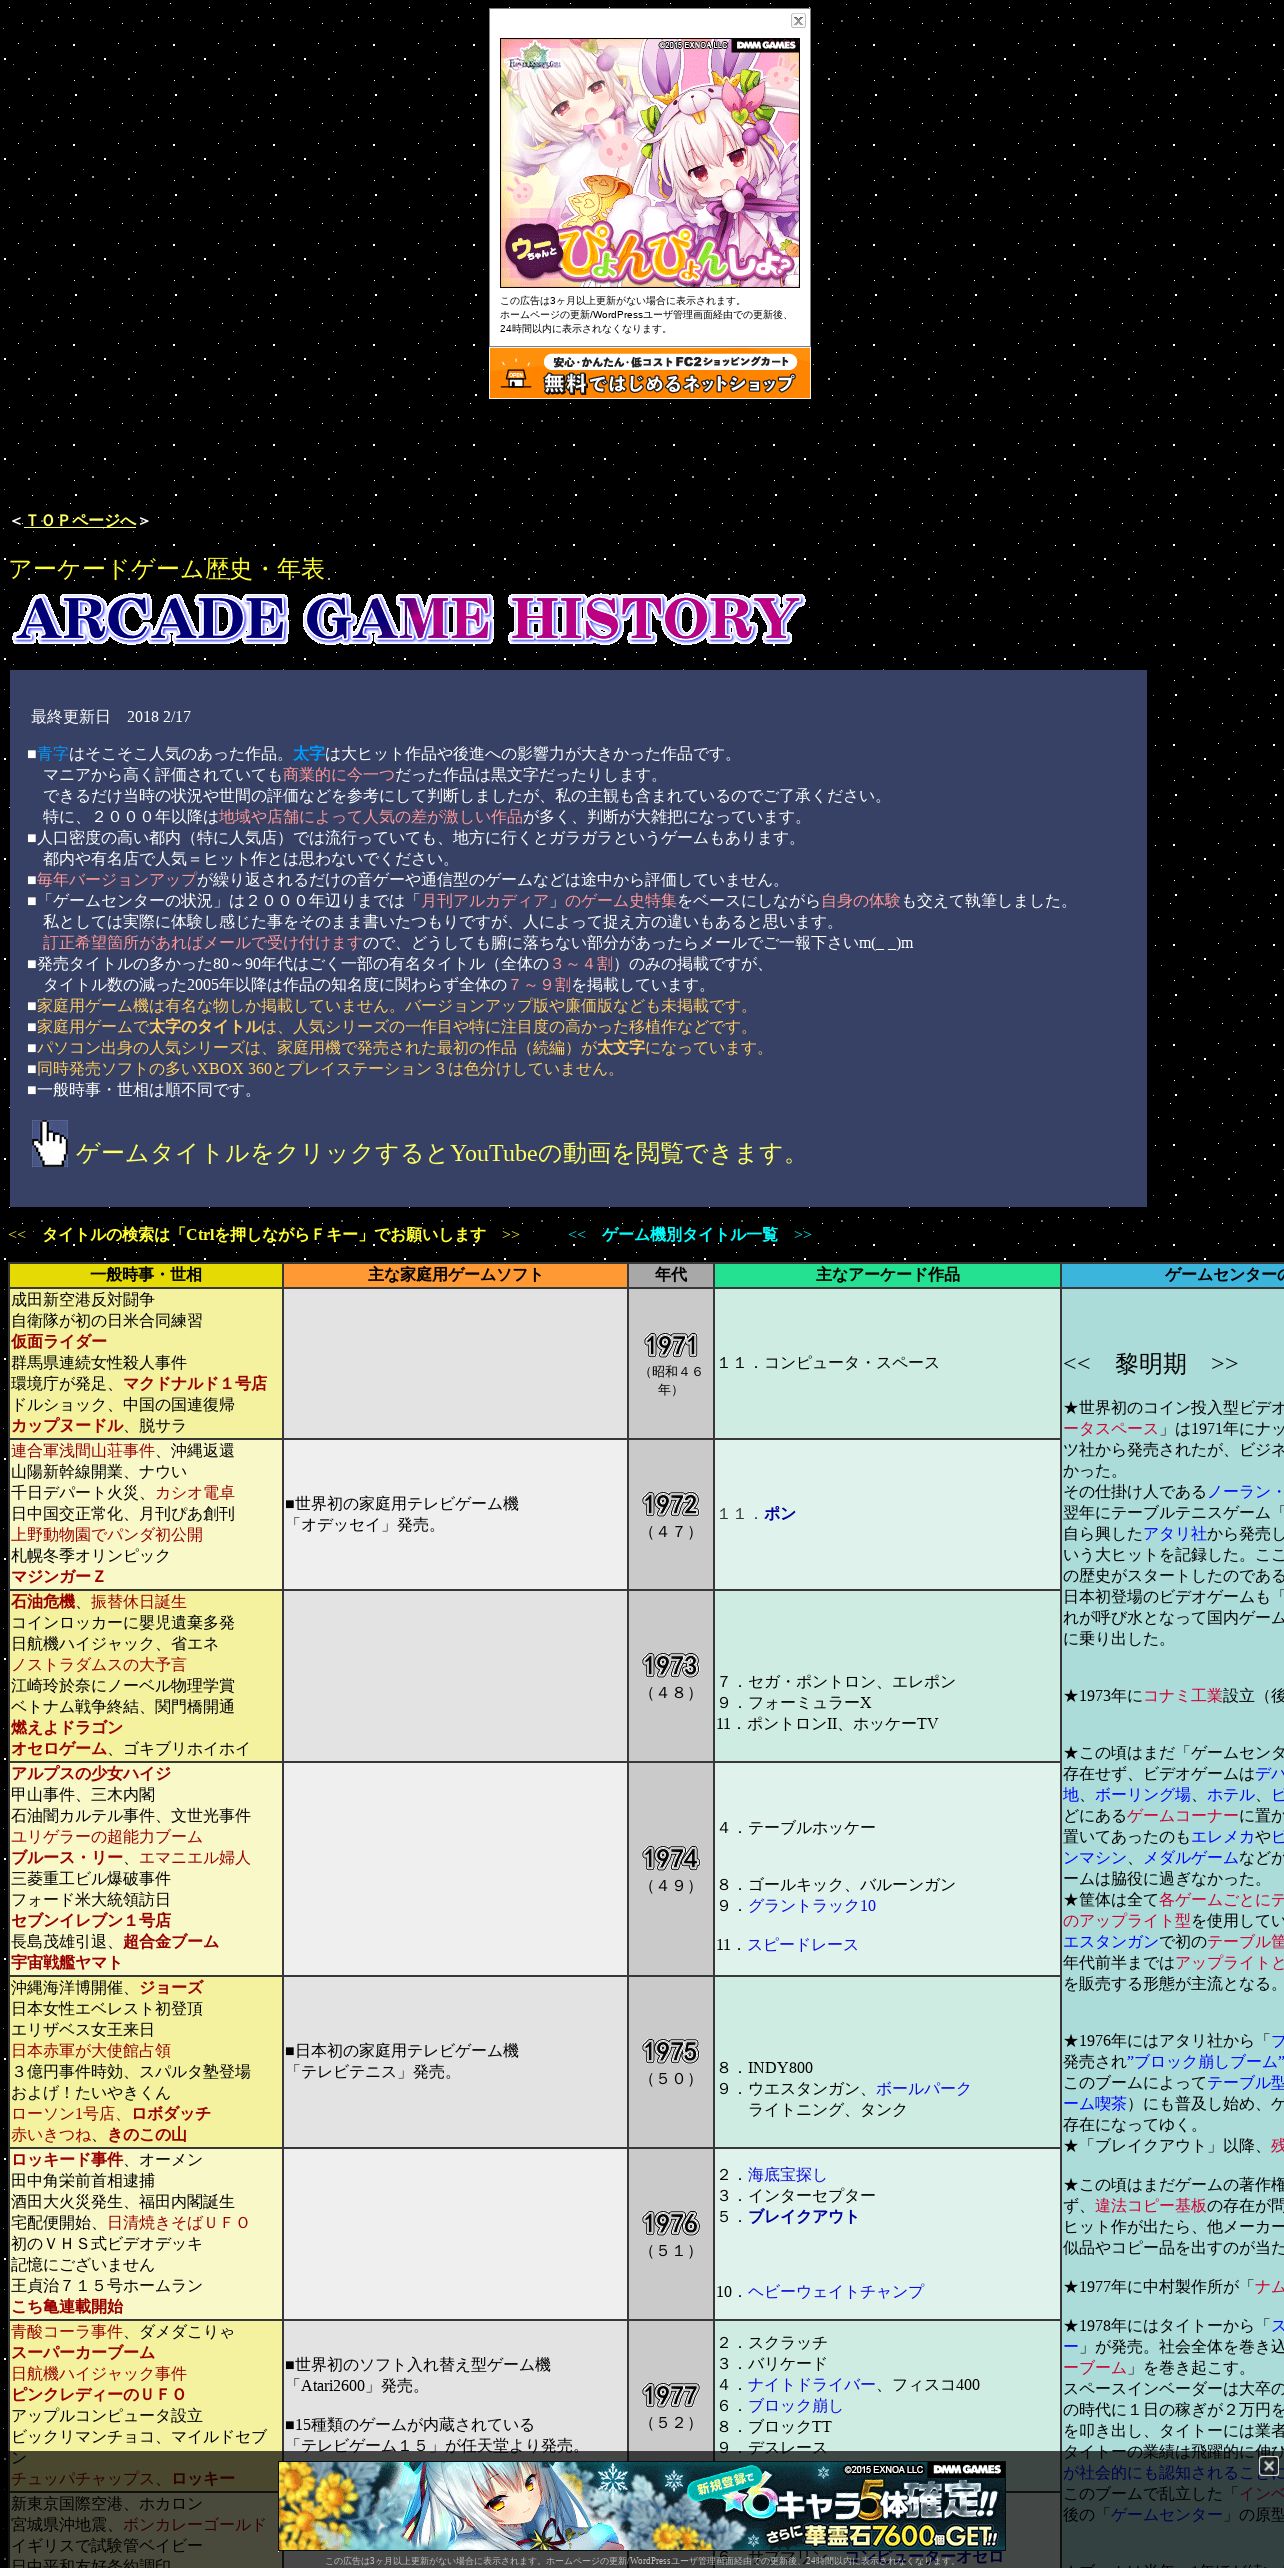Click 「Atari2600」発売 text
This screenshot has width=1284, height=2568.
357,2386
